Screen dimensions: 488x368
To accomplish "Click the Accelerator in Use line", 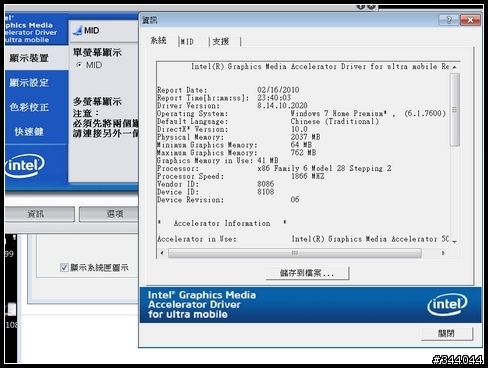I will (x=303, y=239).
